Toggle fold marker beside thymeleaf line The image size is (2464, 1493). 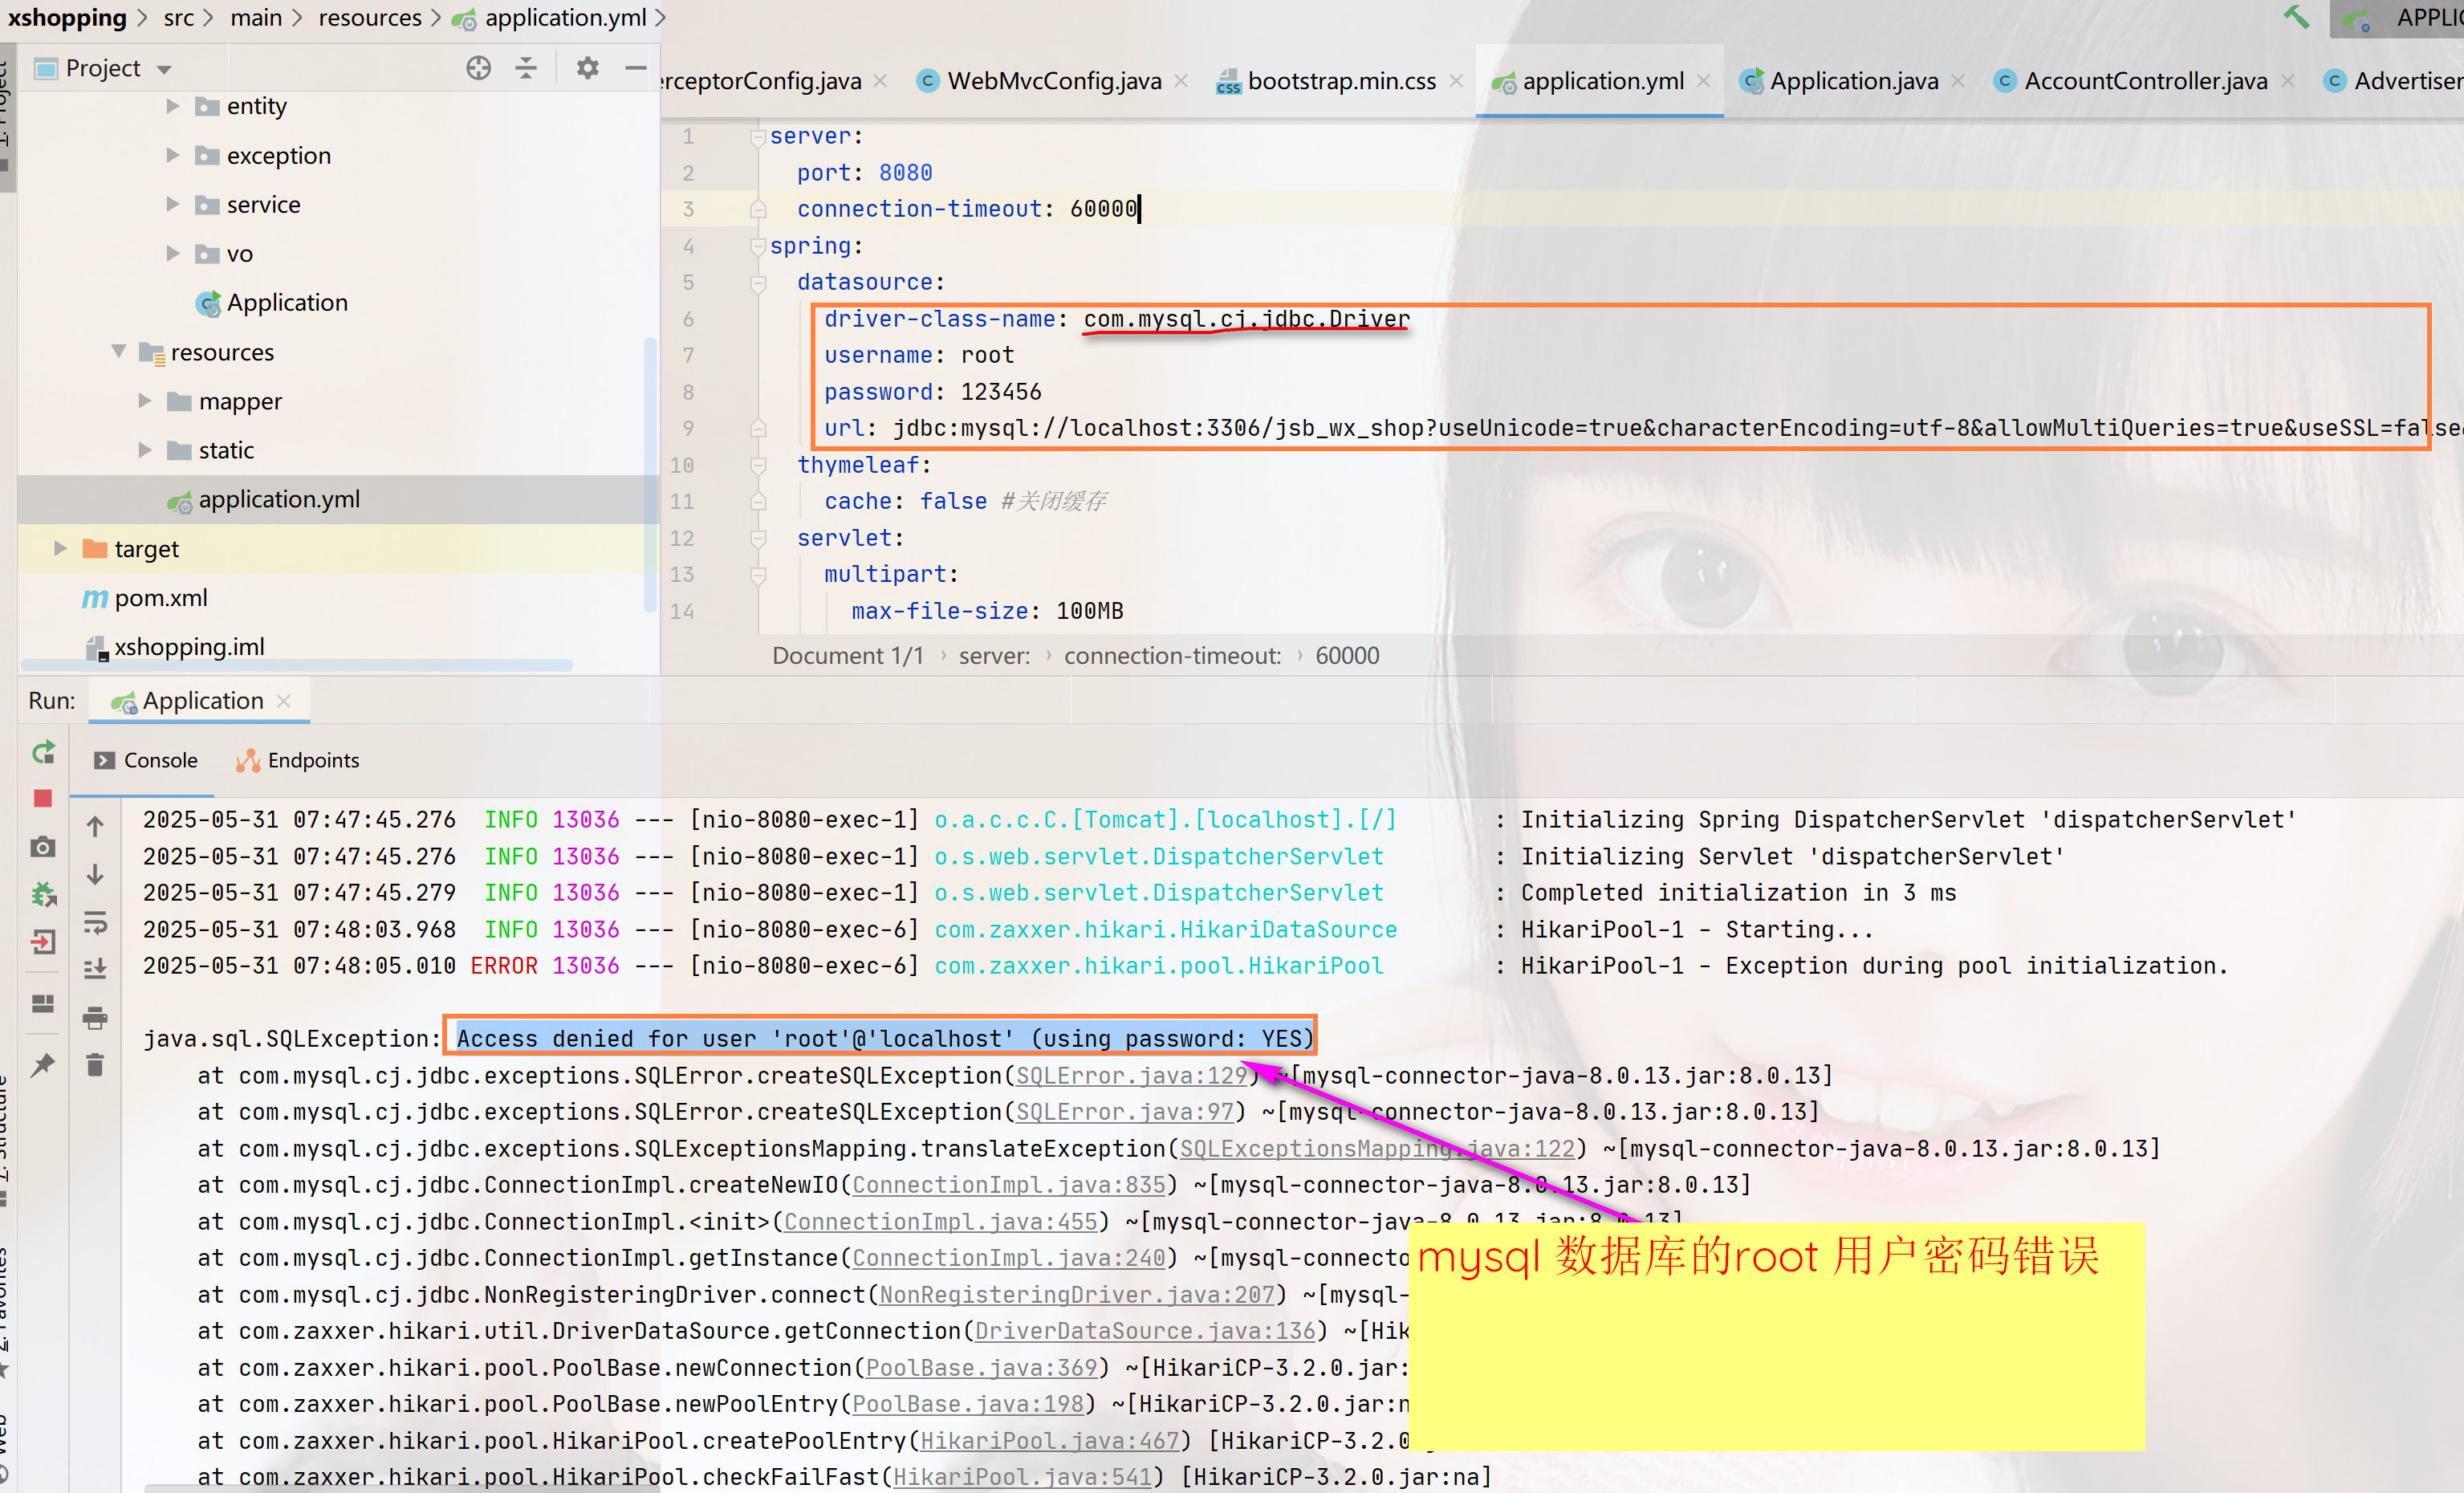pos(758,466)
